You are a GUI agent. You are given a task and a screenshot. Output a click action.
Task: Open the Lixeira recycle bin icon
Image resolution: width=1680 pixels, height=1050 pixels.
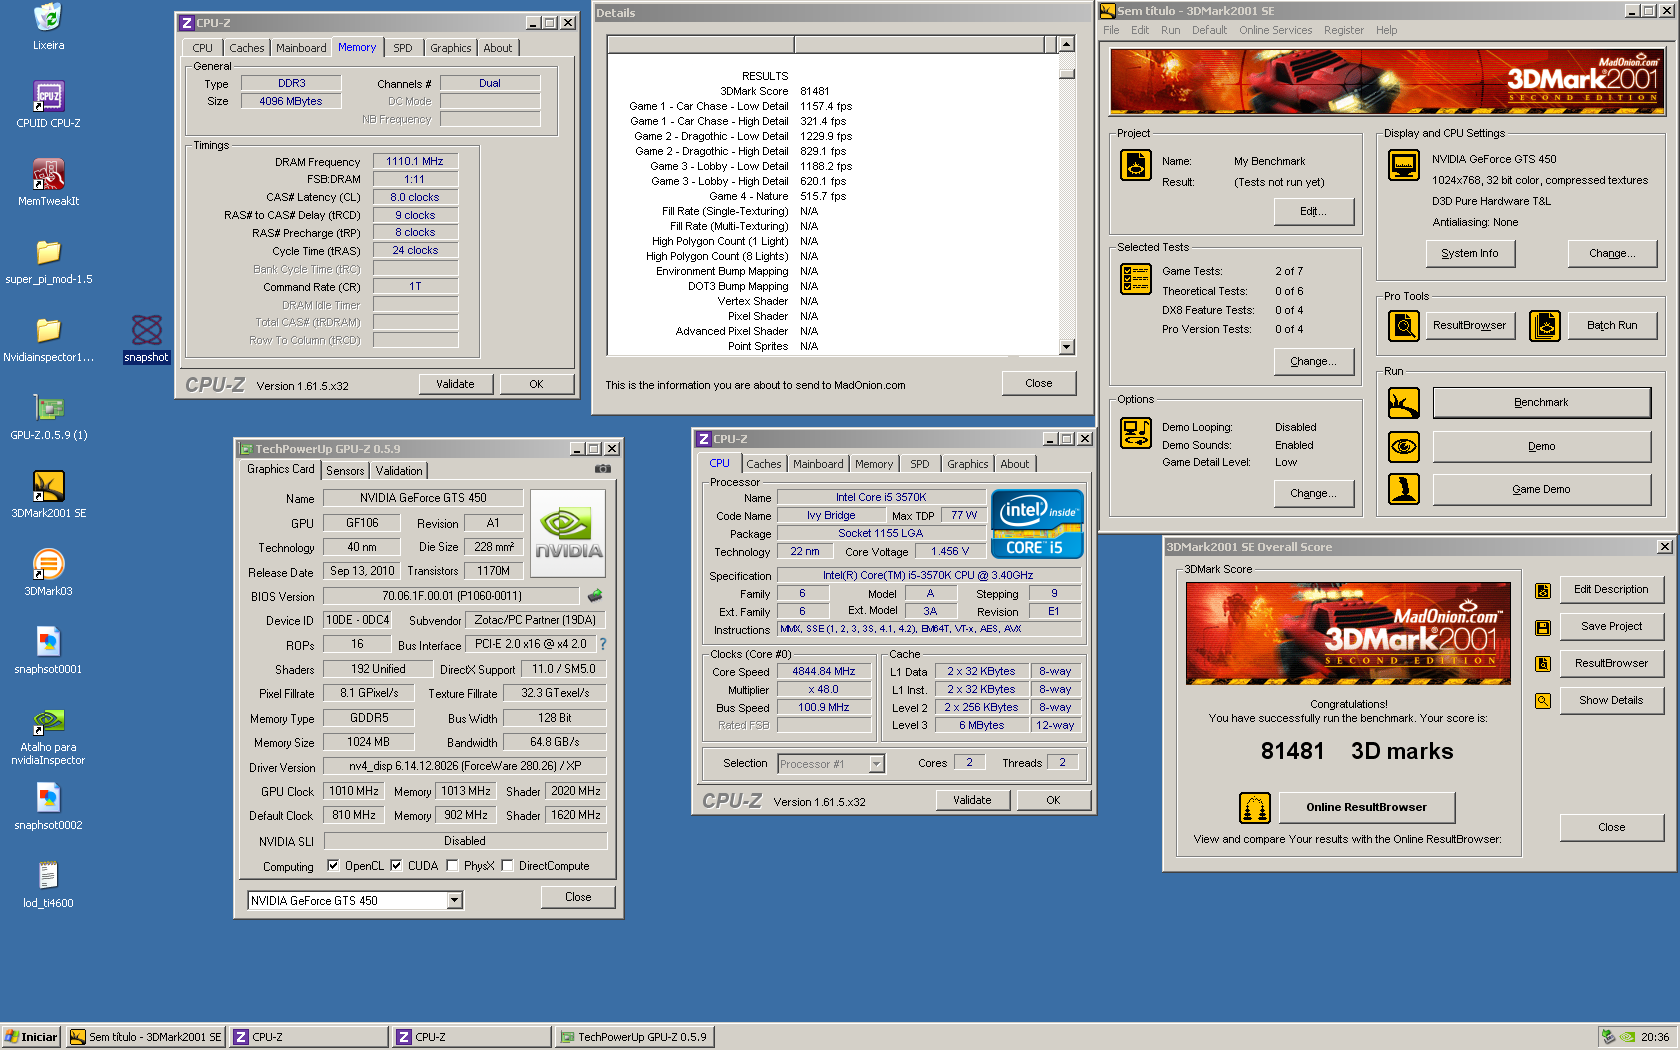click(x=48, y=17)
